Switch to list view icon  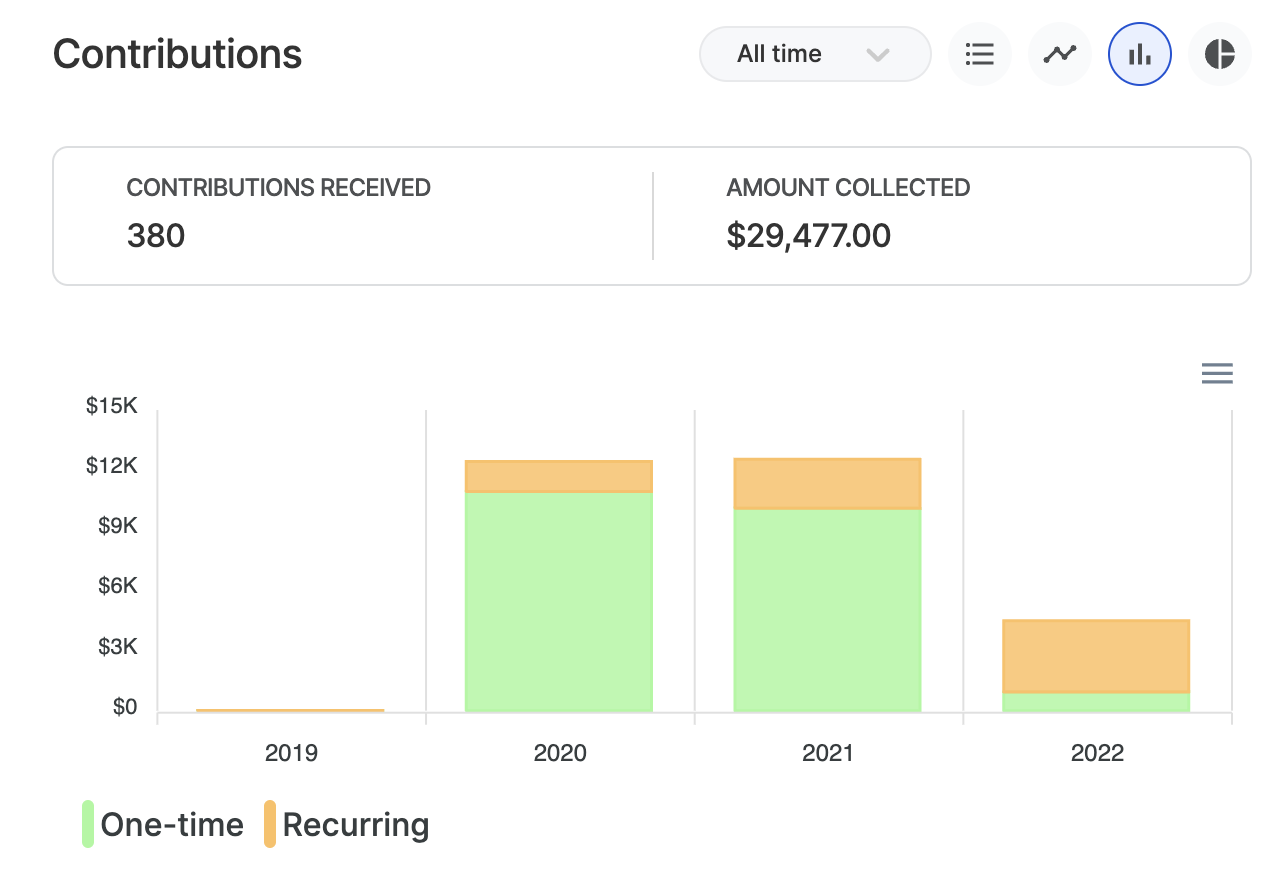pos(979,54)
